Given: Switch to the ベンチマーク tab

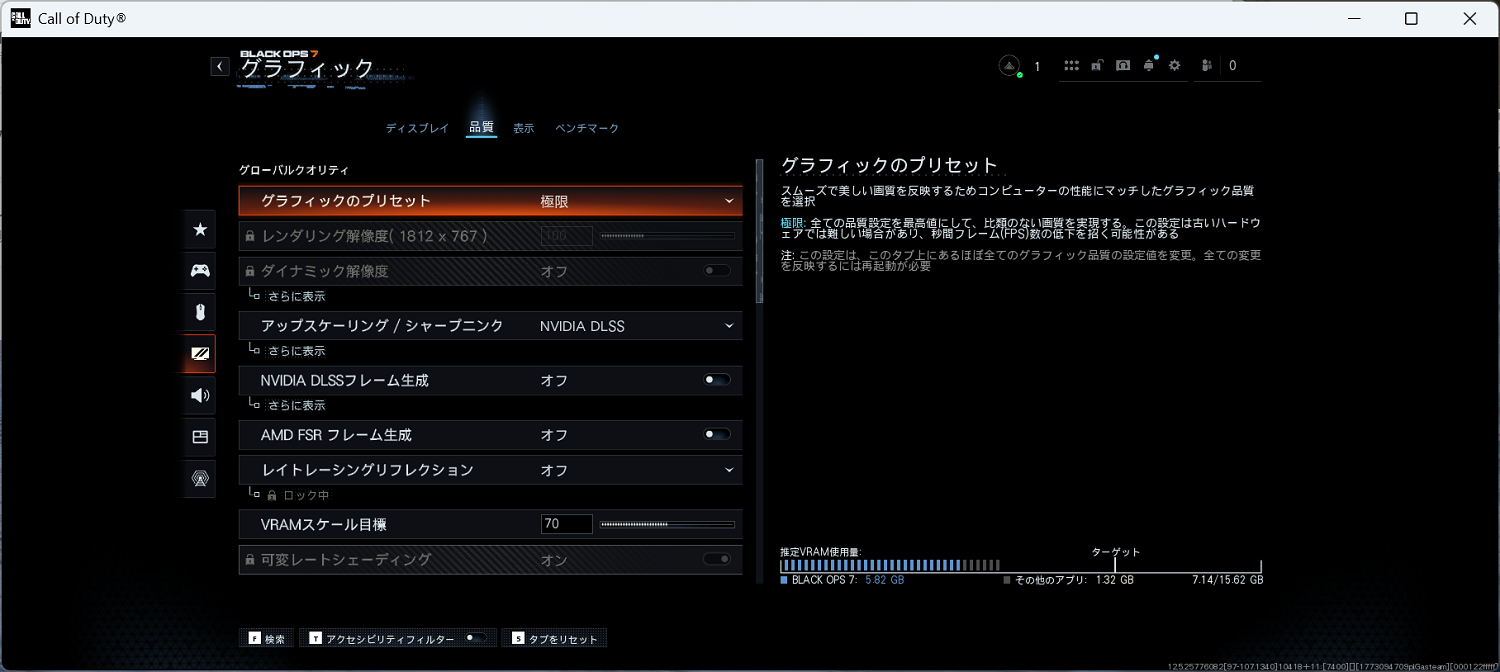Looking at the screenshot, I should [x=587, y=128].
